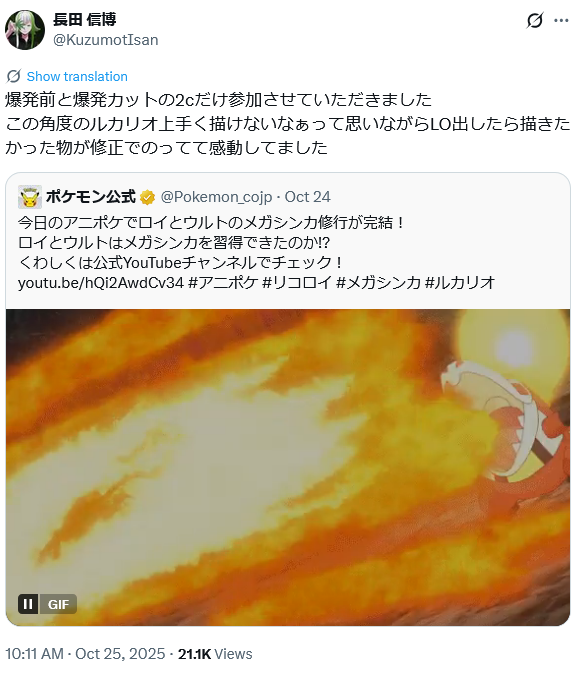This screenshot has height=677, width=573.
Task: Pause the GIF playback
Action: pos(28,604)
